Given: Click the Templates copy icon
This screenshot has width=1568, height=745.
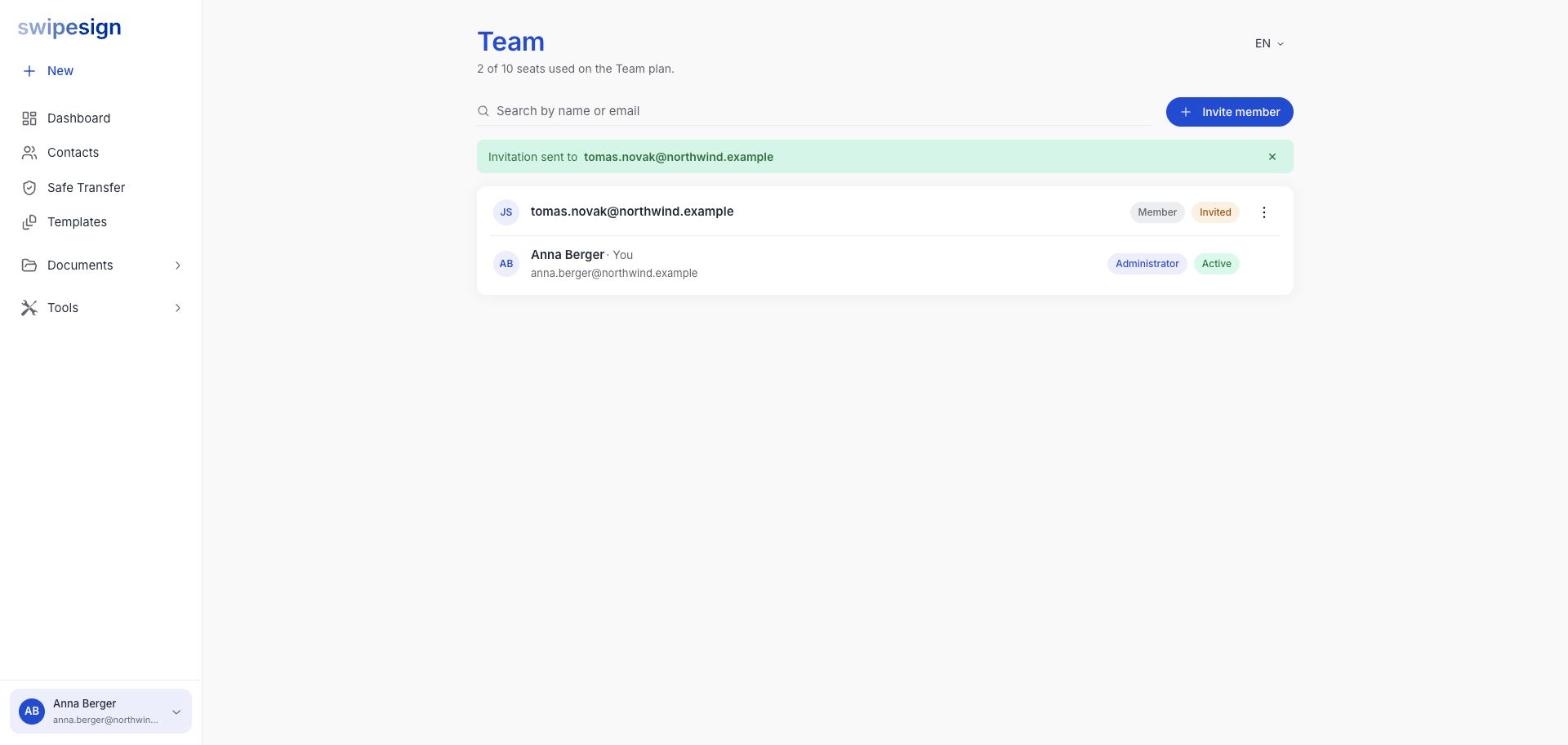Looking at the screenshot, I should (x=29, y=222).
